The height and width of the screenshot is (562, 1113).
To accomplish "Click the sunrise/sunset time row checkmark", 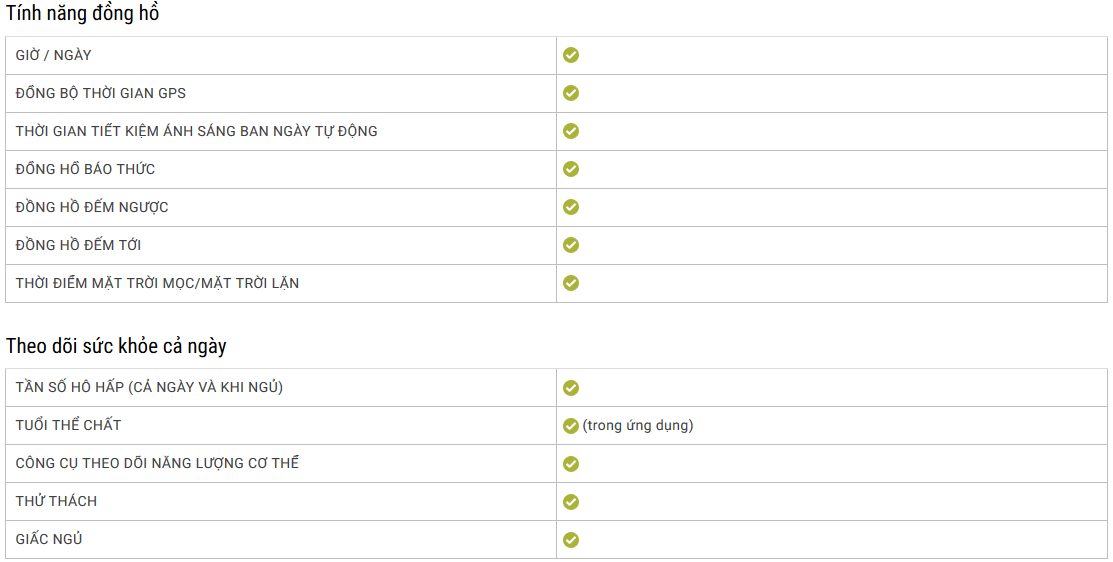I will click(571, 283).
